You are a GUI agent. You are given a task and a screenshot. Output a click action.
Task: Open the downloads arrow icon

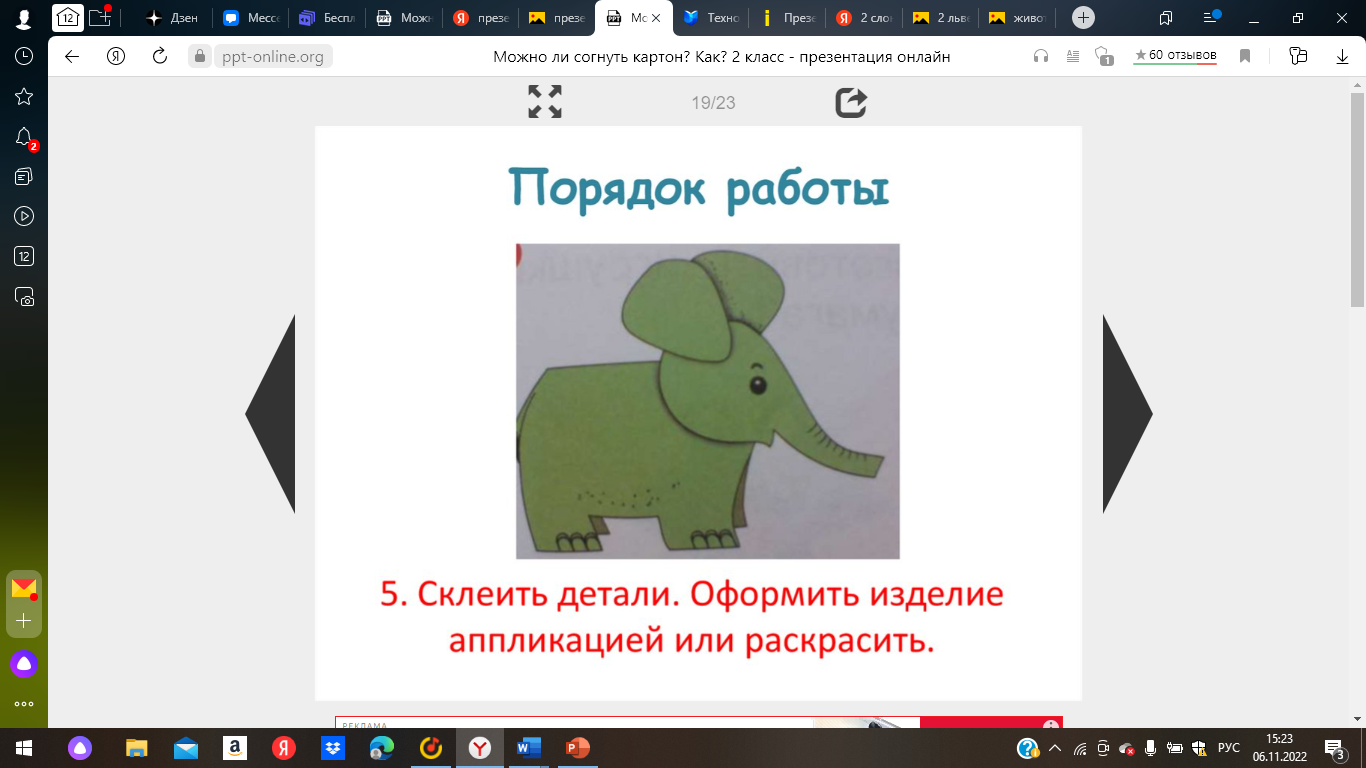point(1342,56)
